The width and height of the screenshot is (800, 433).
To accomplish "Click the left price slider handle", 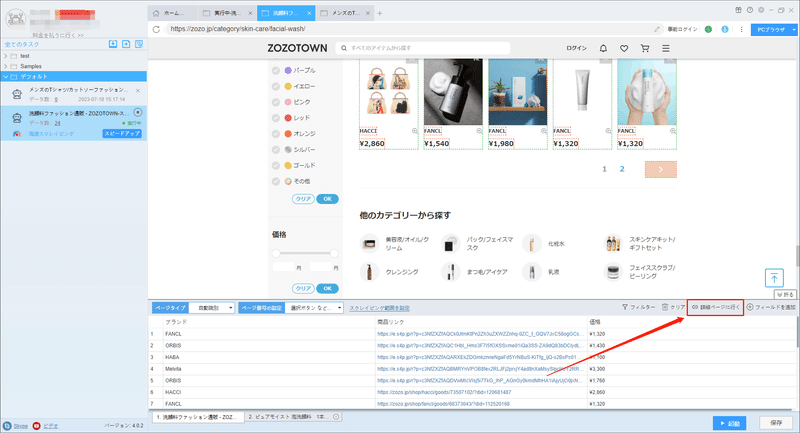I will [x=276, y=253].
